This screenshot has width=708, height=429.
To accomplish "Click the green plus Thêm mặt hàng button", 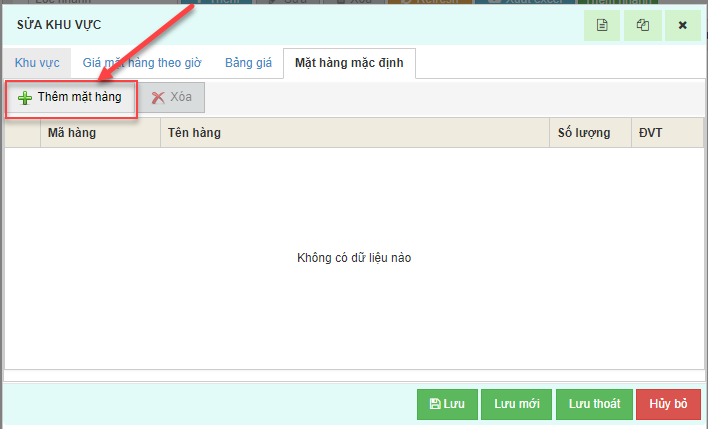I will pos(70,98).
